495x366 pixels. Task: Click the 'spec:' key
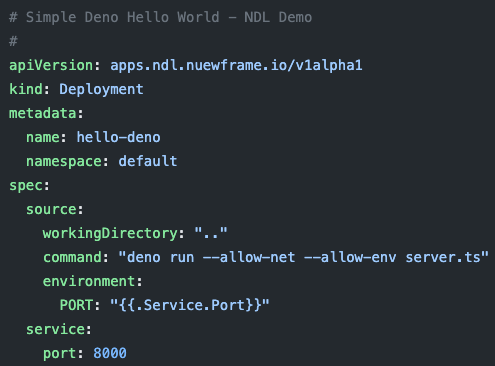[x=29, y=186]
